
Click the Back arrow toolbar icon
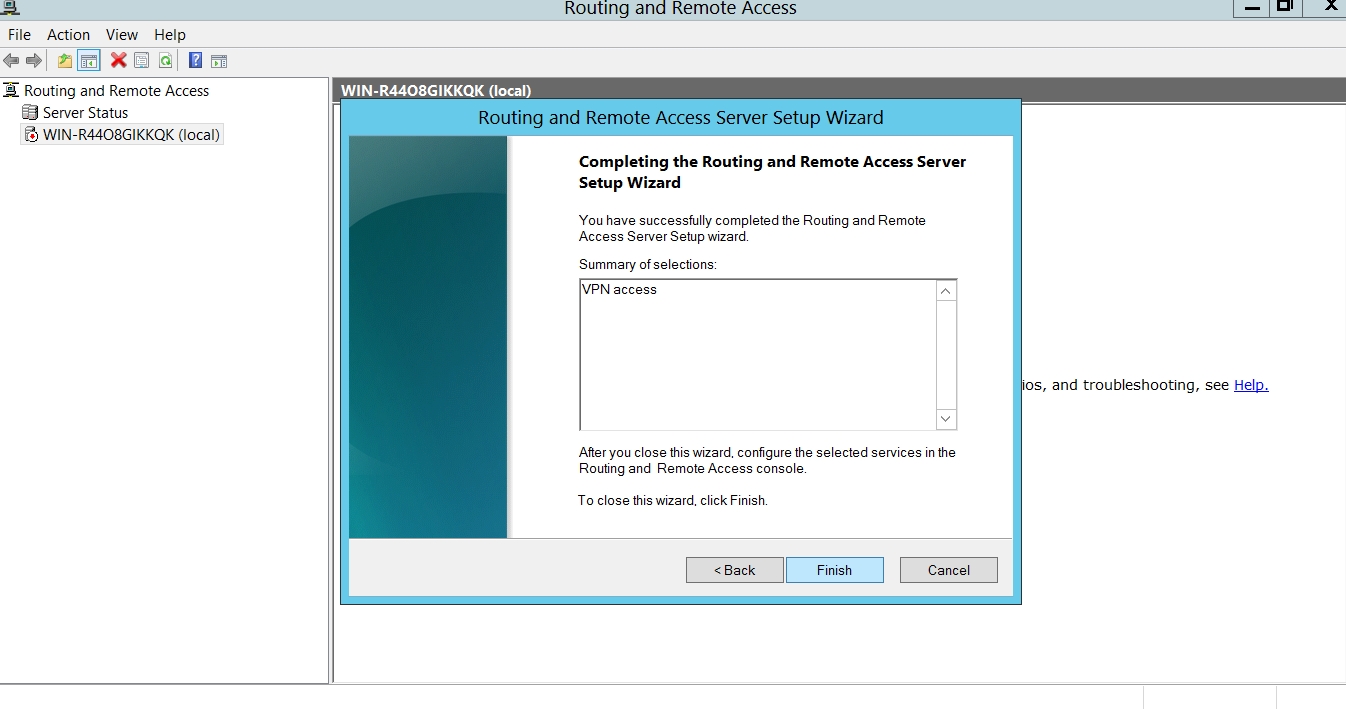point(12,61)
